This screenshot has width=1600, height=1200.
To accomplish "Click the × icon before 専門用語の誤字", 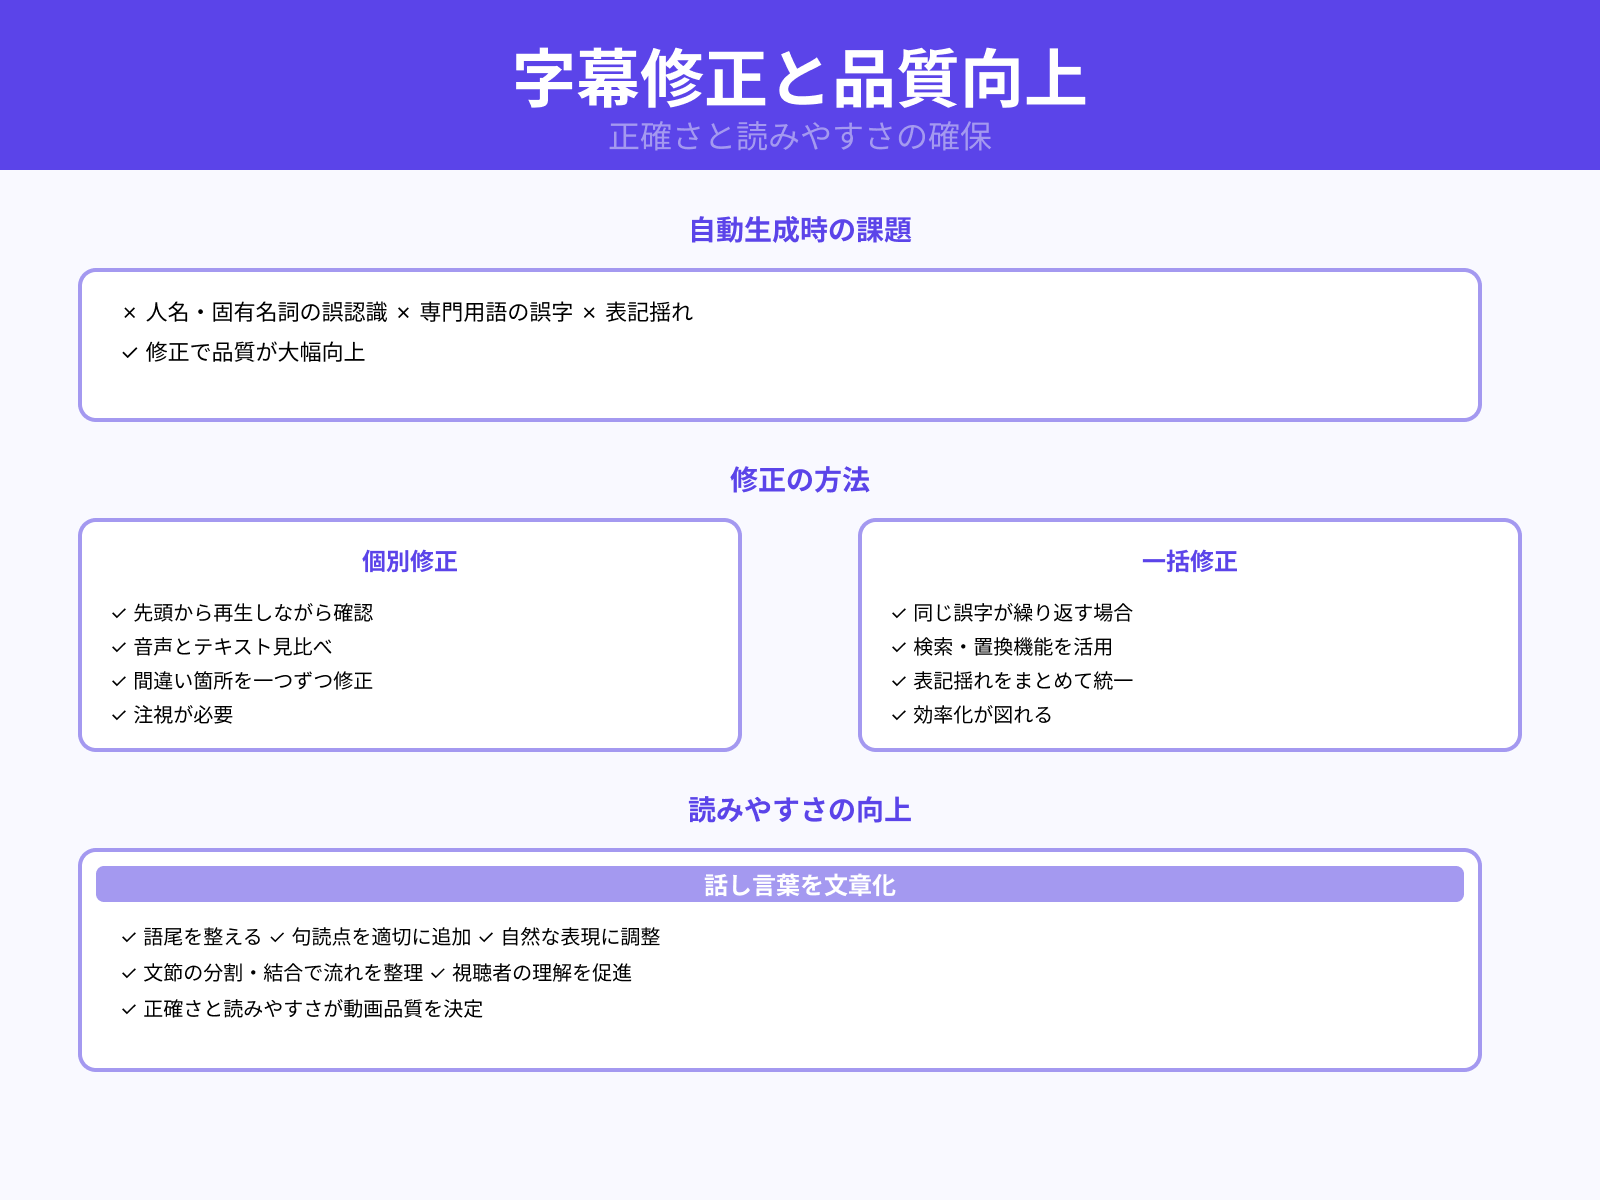I will pos(406,313).
